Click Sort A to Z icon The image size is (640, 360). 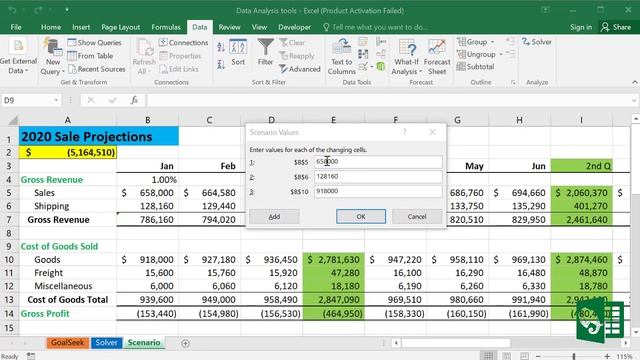[221, 47]
